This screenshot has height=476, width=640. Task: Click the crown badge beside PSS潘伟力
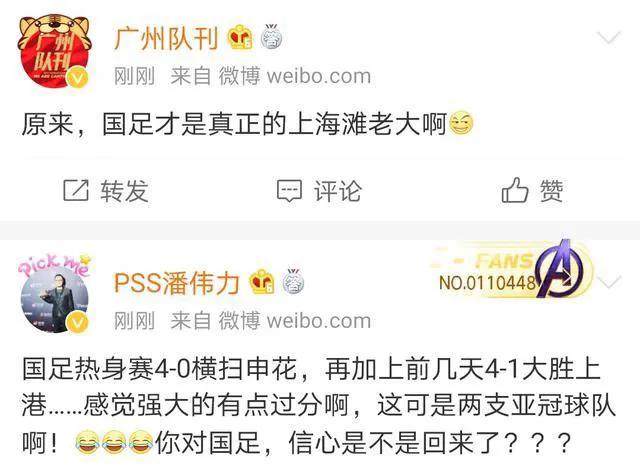point(262,282)
